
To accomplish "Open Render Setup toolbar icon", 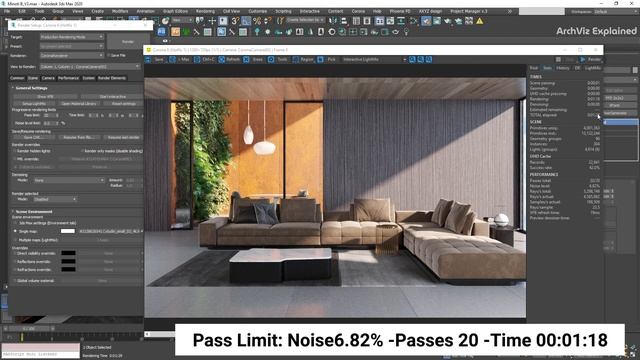I will [x=426, y=21].
